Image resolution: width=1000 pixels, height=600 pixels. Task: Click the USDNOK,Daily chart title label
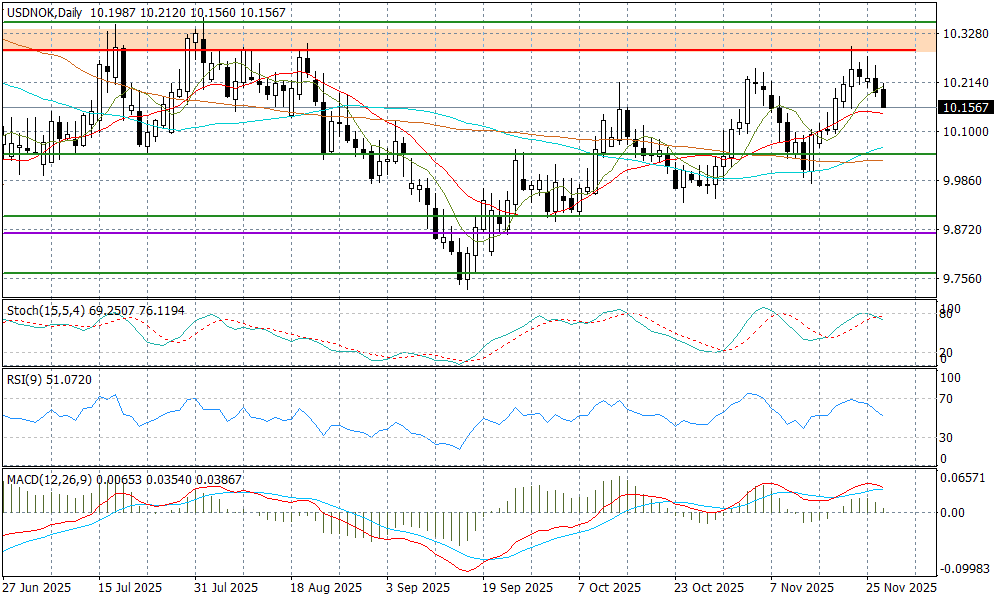click(x=43, y=10)
